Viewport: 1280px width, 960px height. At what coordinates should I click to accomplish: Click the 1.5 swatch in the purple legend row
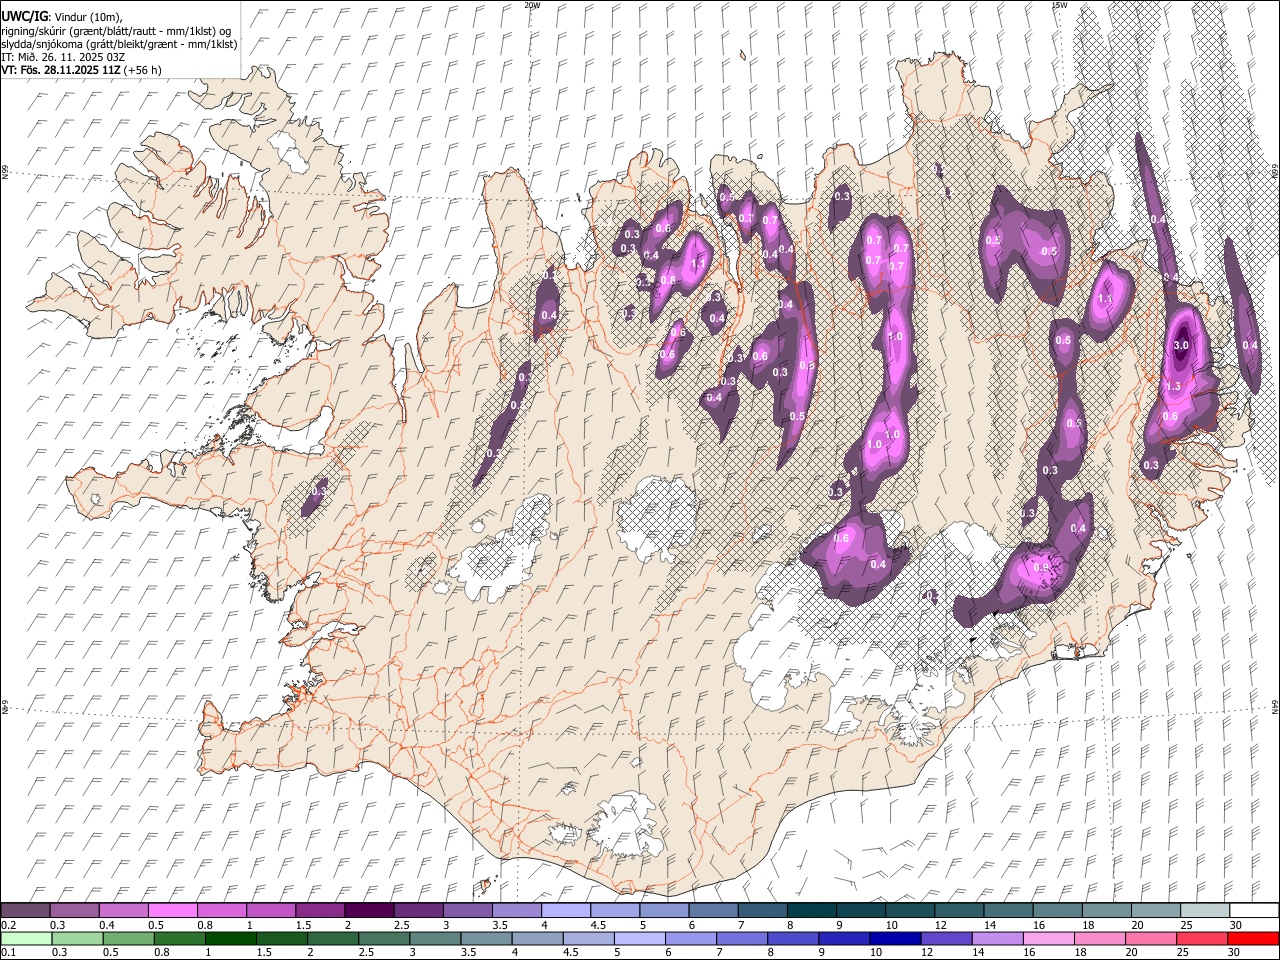(x=320, y=910)
